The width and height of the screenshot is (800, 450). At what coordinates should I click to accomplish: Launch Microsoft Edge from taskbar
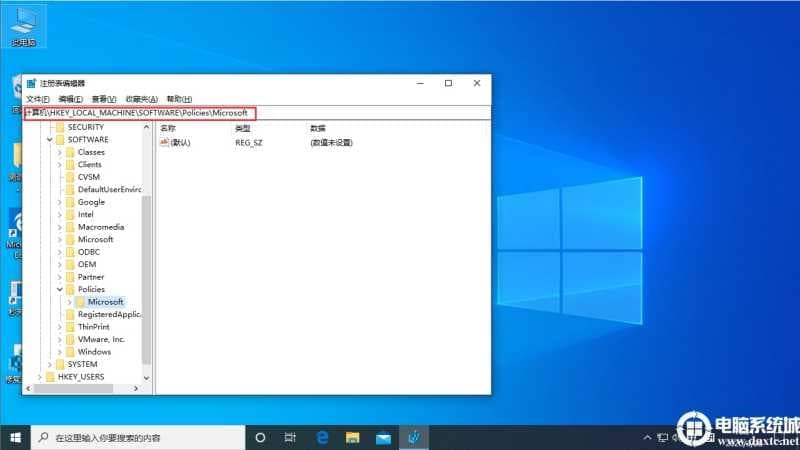click(322, 438)
